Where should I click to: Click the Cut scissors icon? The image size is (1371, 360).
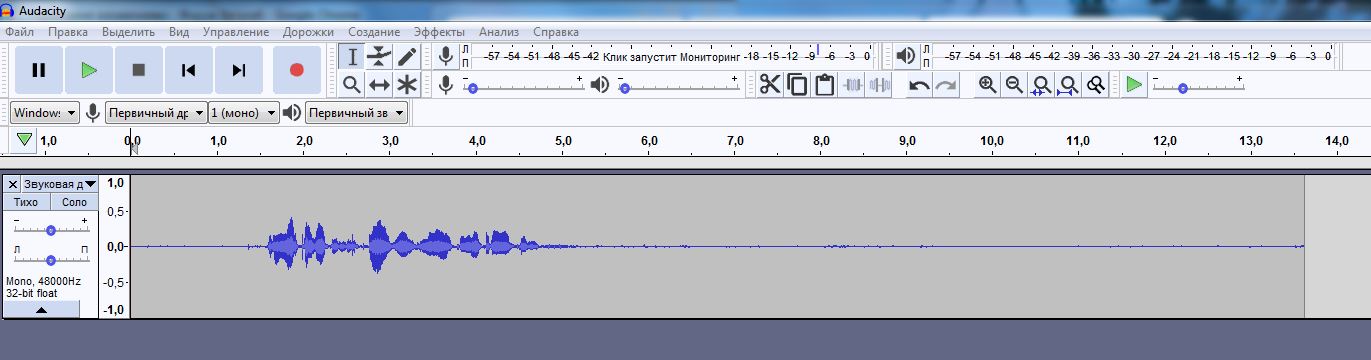769,85
